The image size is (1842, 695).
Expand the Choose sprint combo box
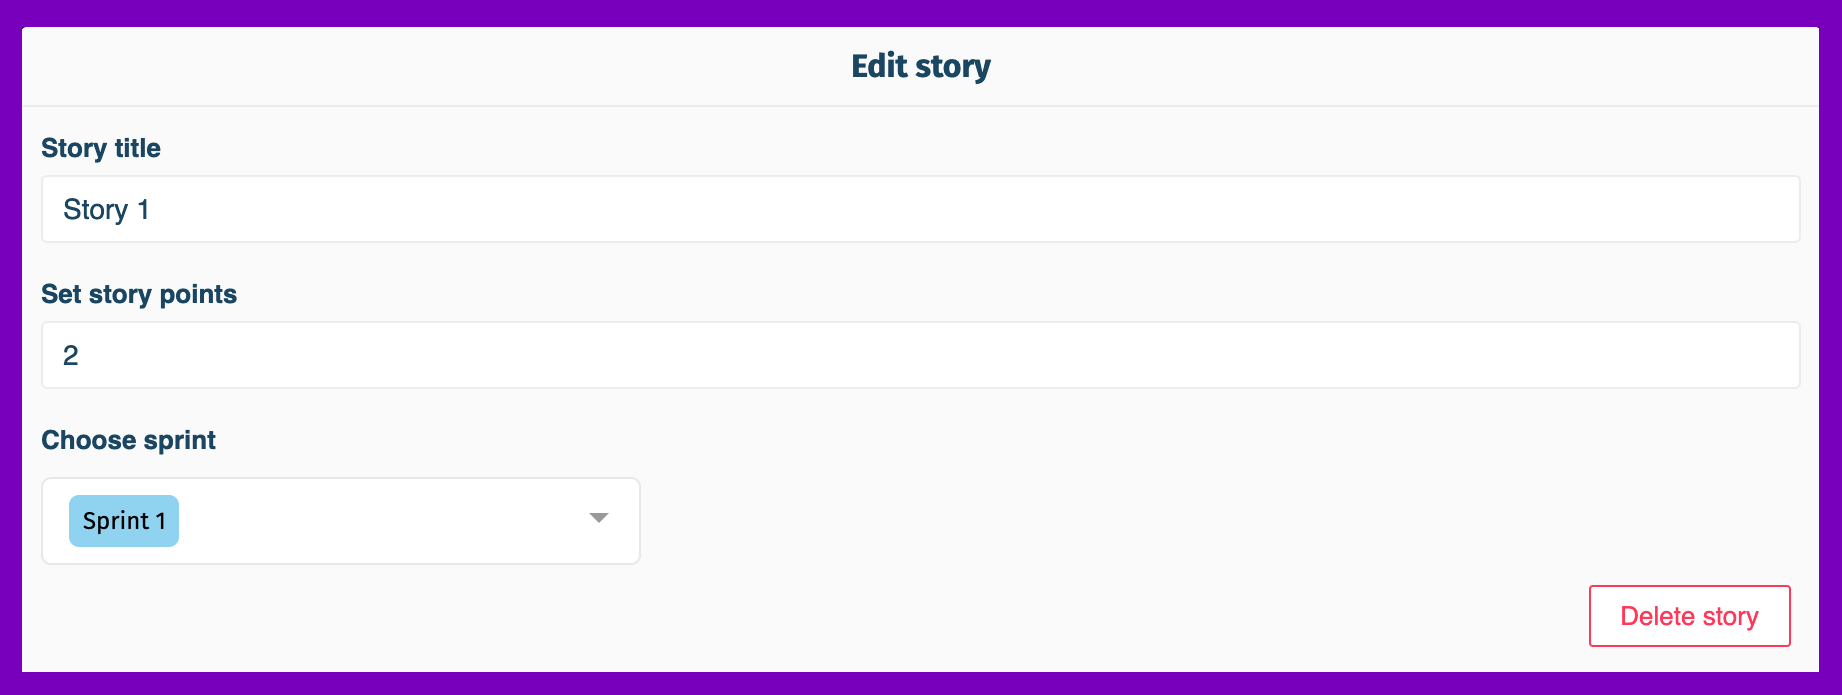click(x=340, y=521)
